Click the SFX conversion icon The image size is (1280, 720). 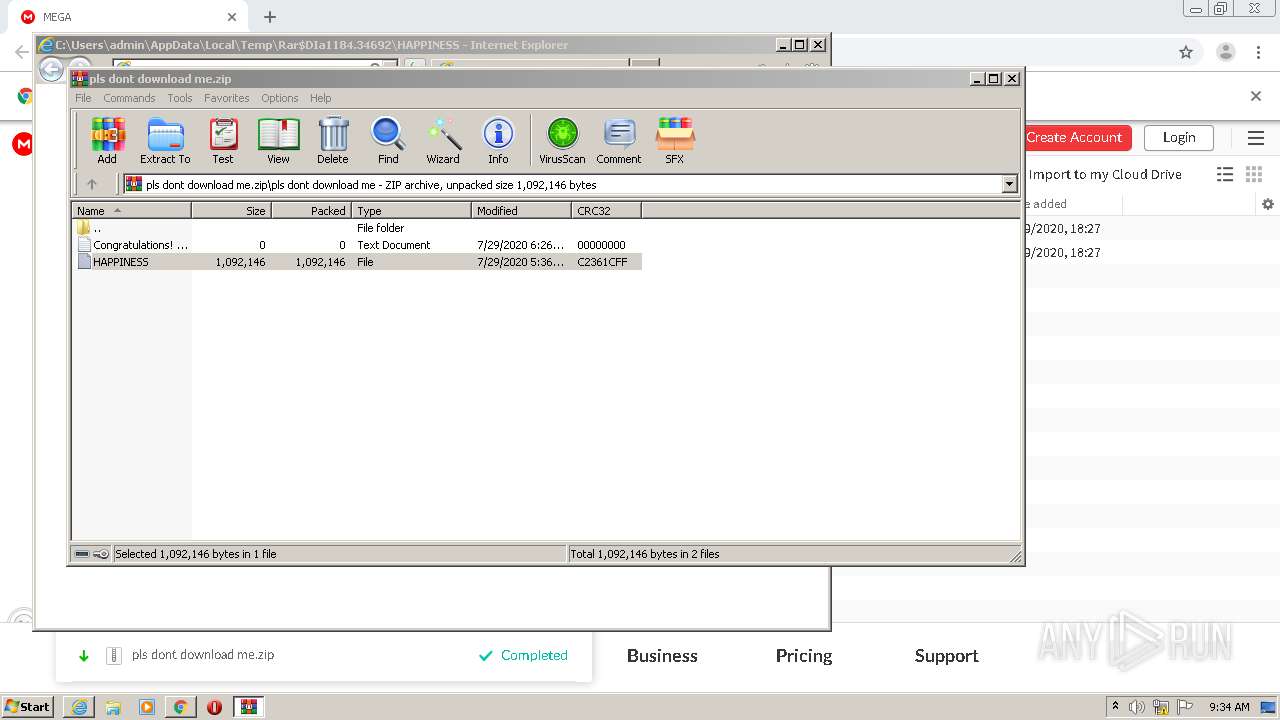pos(675,140)
